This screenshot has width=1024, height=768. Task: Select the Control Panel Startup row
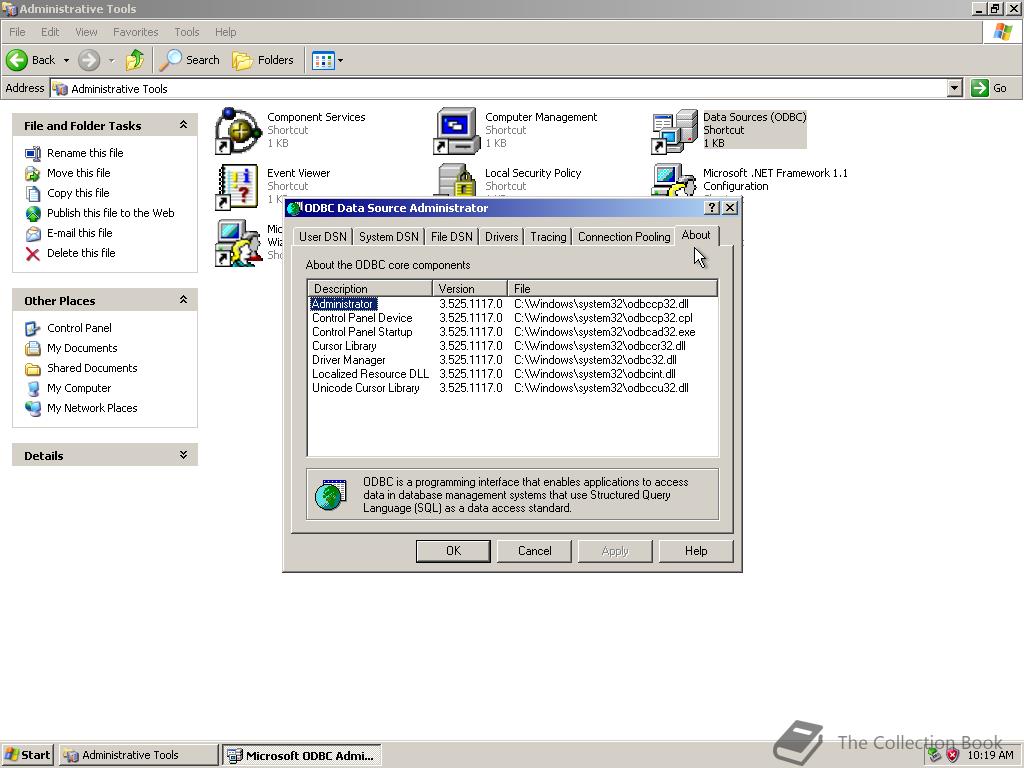point(513,332)
